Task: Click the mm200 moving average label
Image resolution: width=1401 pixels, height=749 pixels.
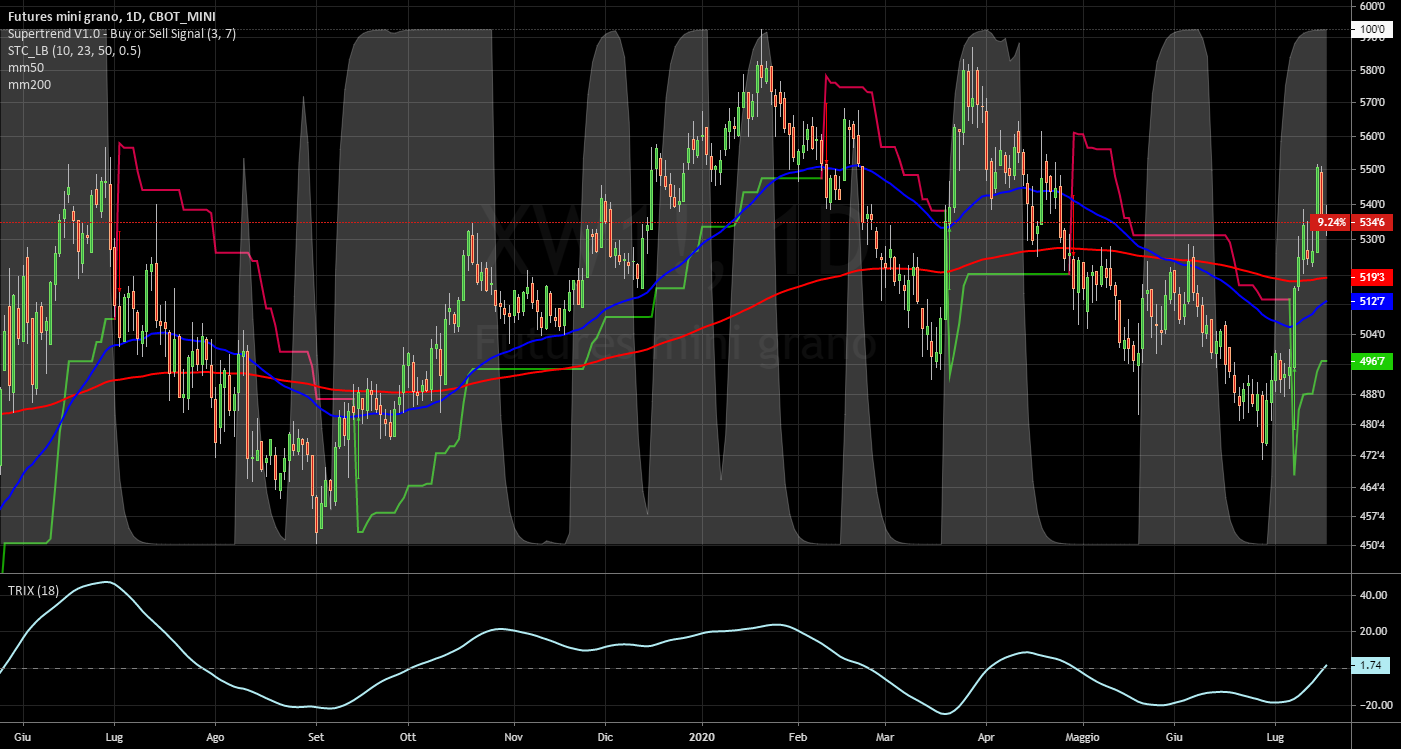Action: coord(28,85)
